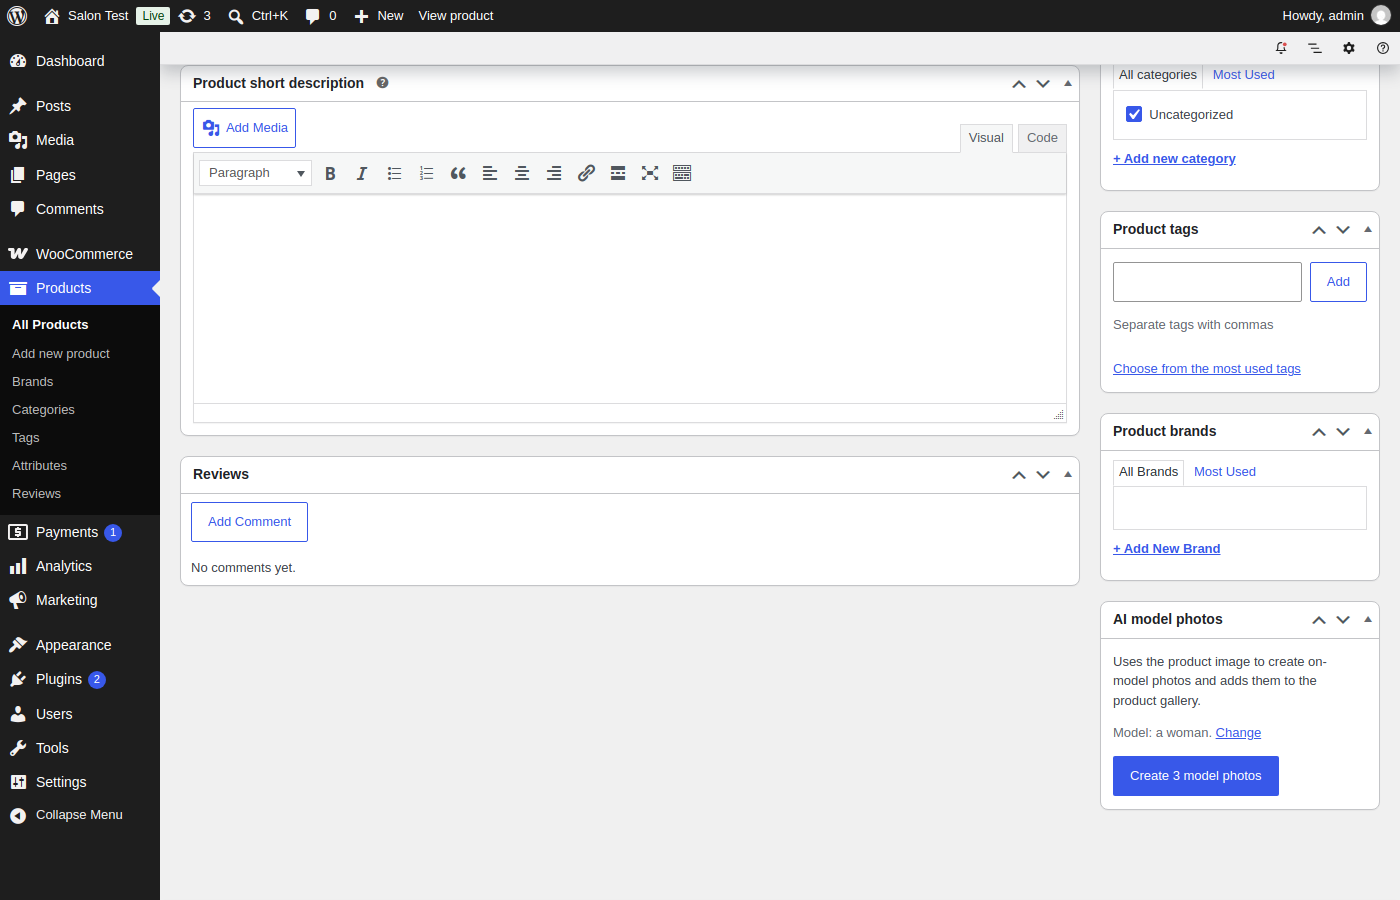Open Add new product in sidebar
1400x900 pixels.
61,354
